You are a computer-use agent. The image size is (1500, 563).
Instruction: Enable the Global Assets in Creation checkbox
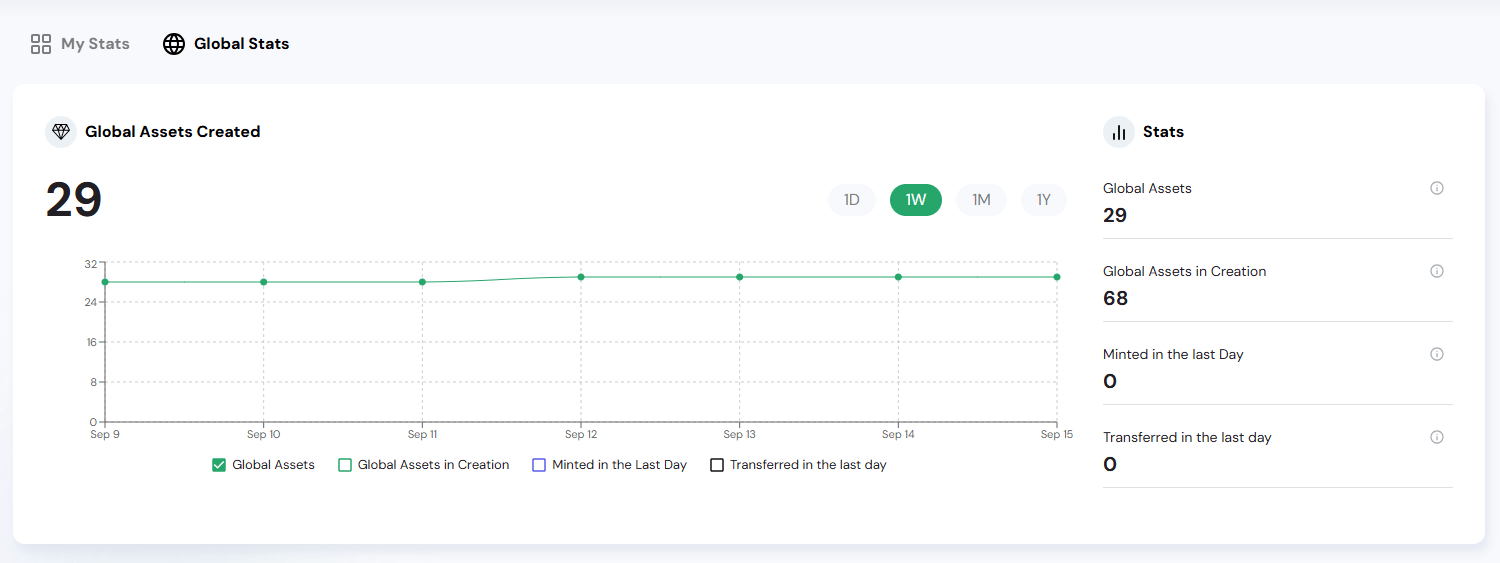click(345, 465)
